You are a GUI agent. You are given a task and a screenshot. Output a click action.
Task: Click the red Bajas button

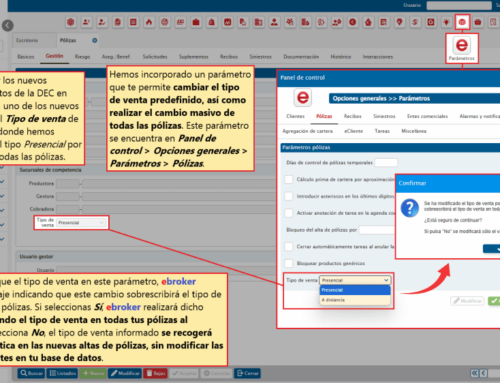tap(155, 373)
